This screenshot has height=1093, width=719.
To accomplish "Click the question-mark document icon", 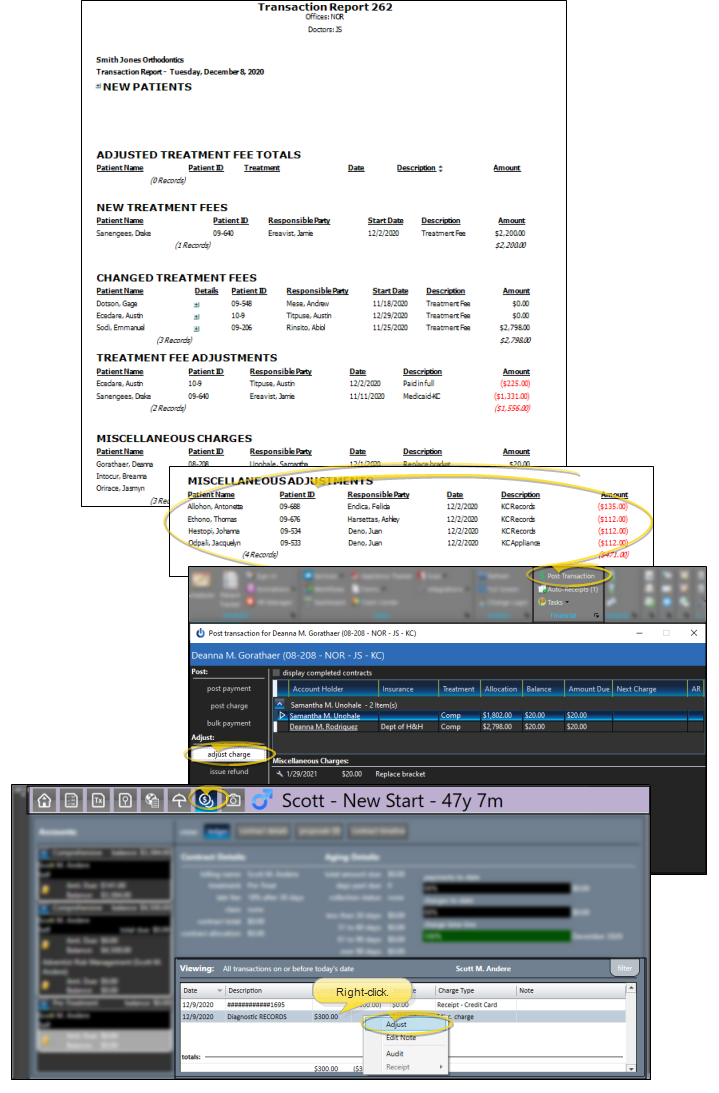I will 125,800.
